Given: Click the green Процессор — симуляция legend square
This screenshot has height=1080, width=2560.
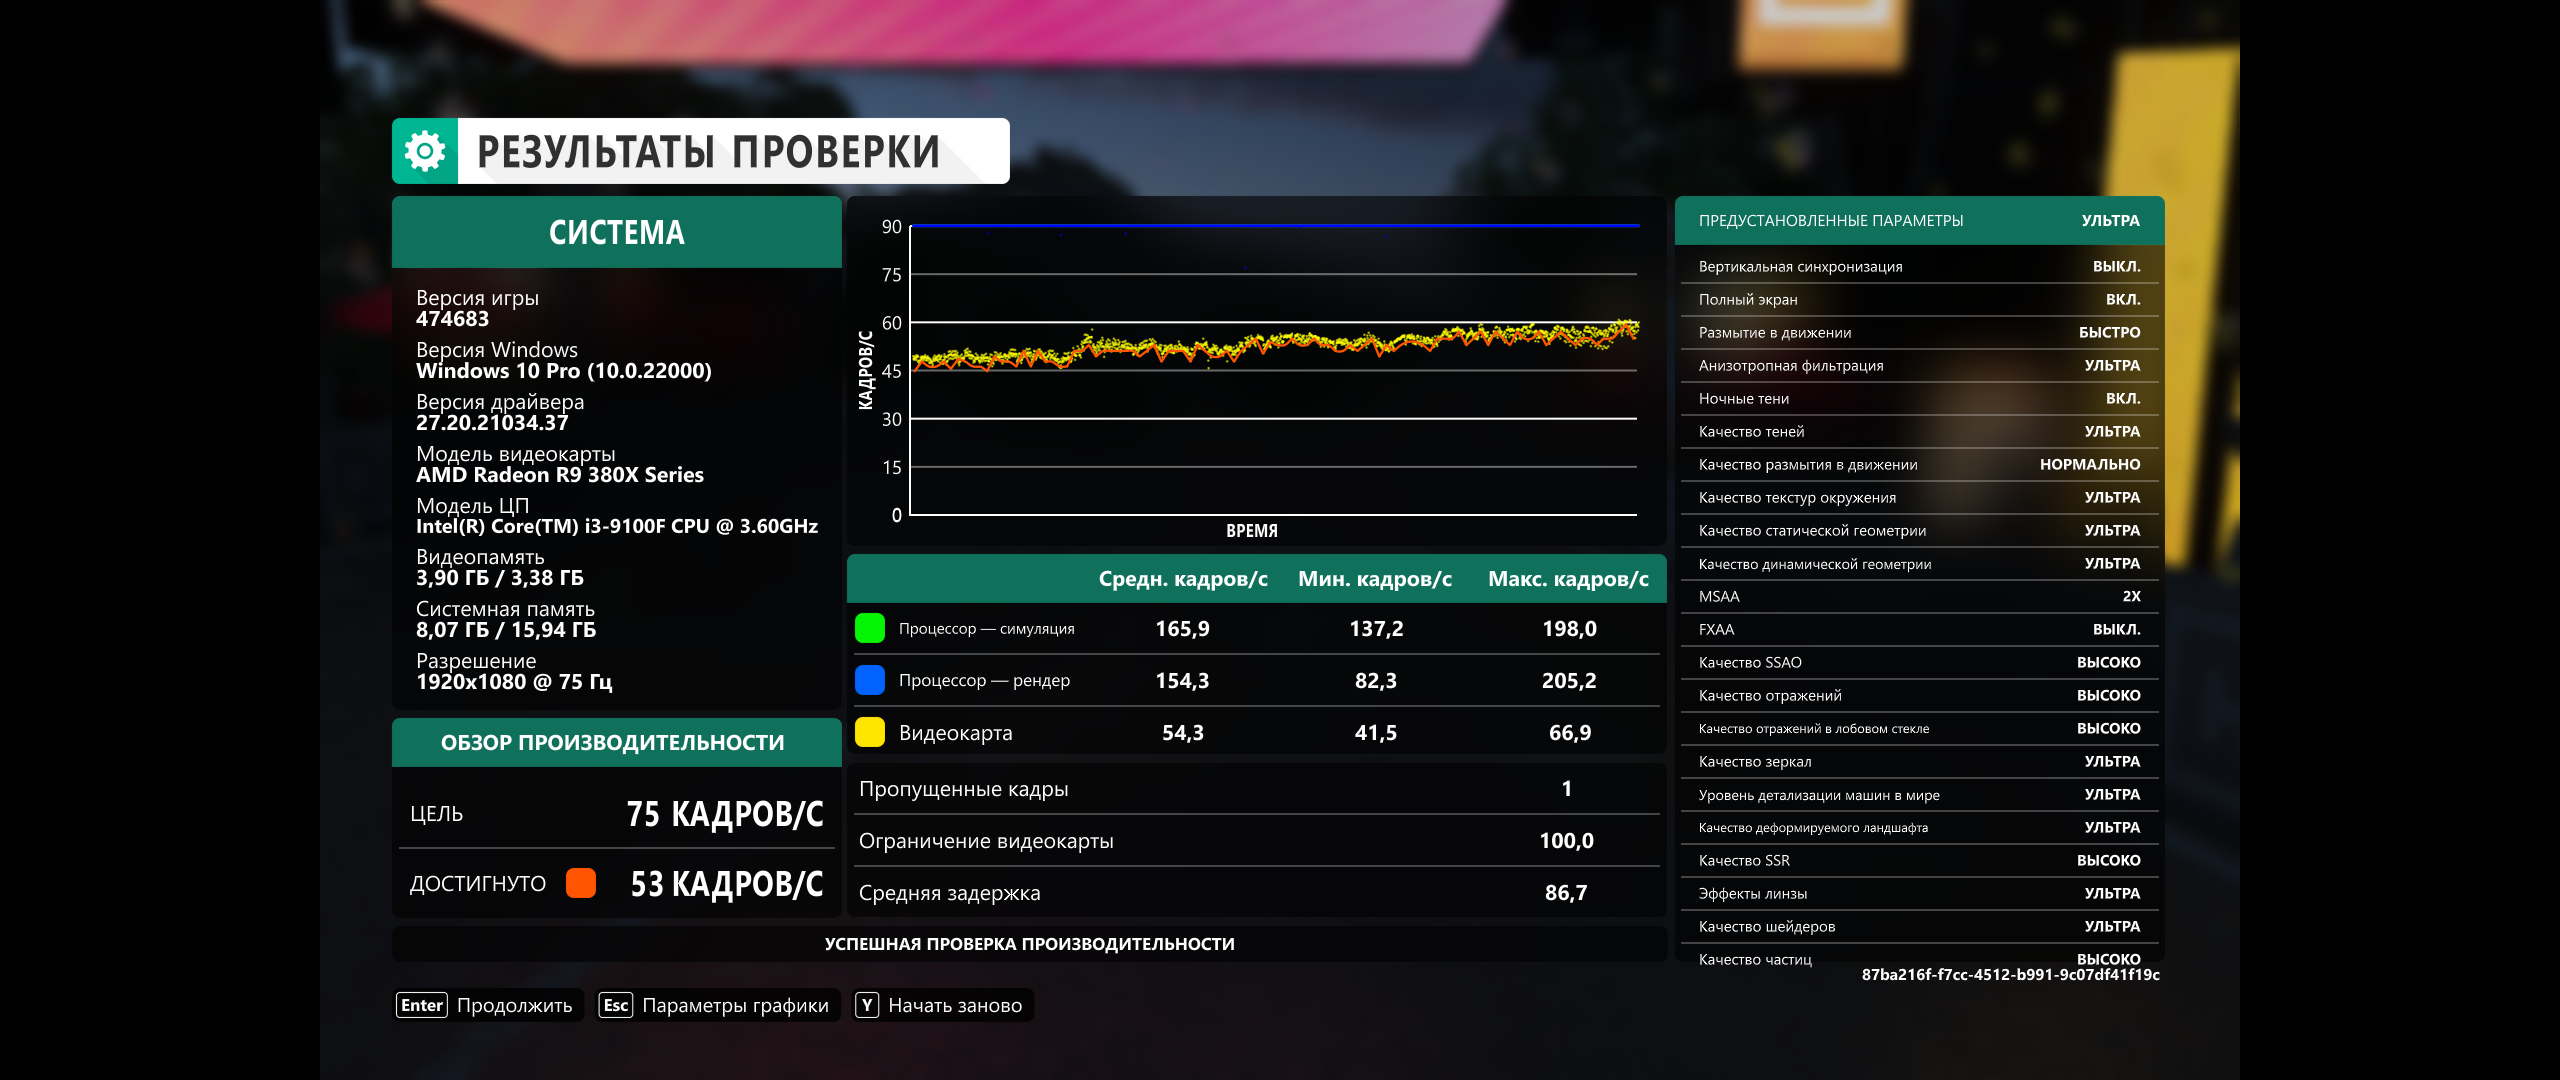Looking at the screenshot, I should click(870, 629).
